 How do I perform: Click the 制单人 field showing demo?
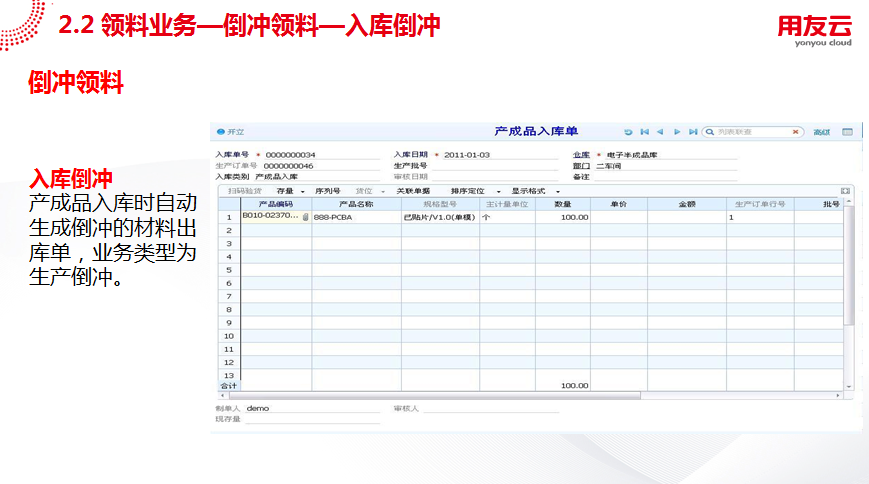click(313, 408)
